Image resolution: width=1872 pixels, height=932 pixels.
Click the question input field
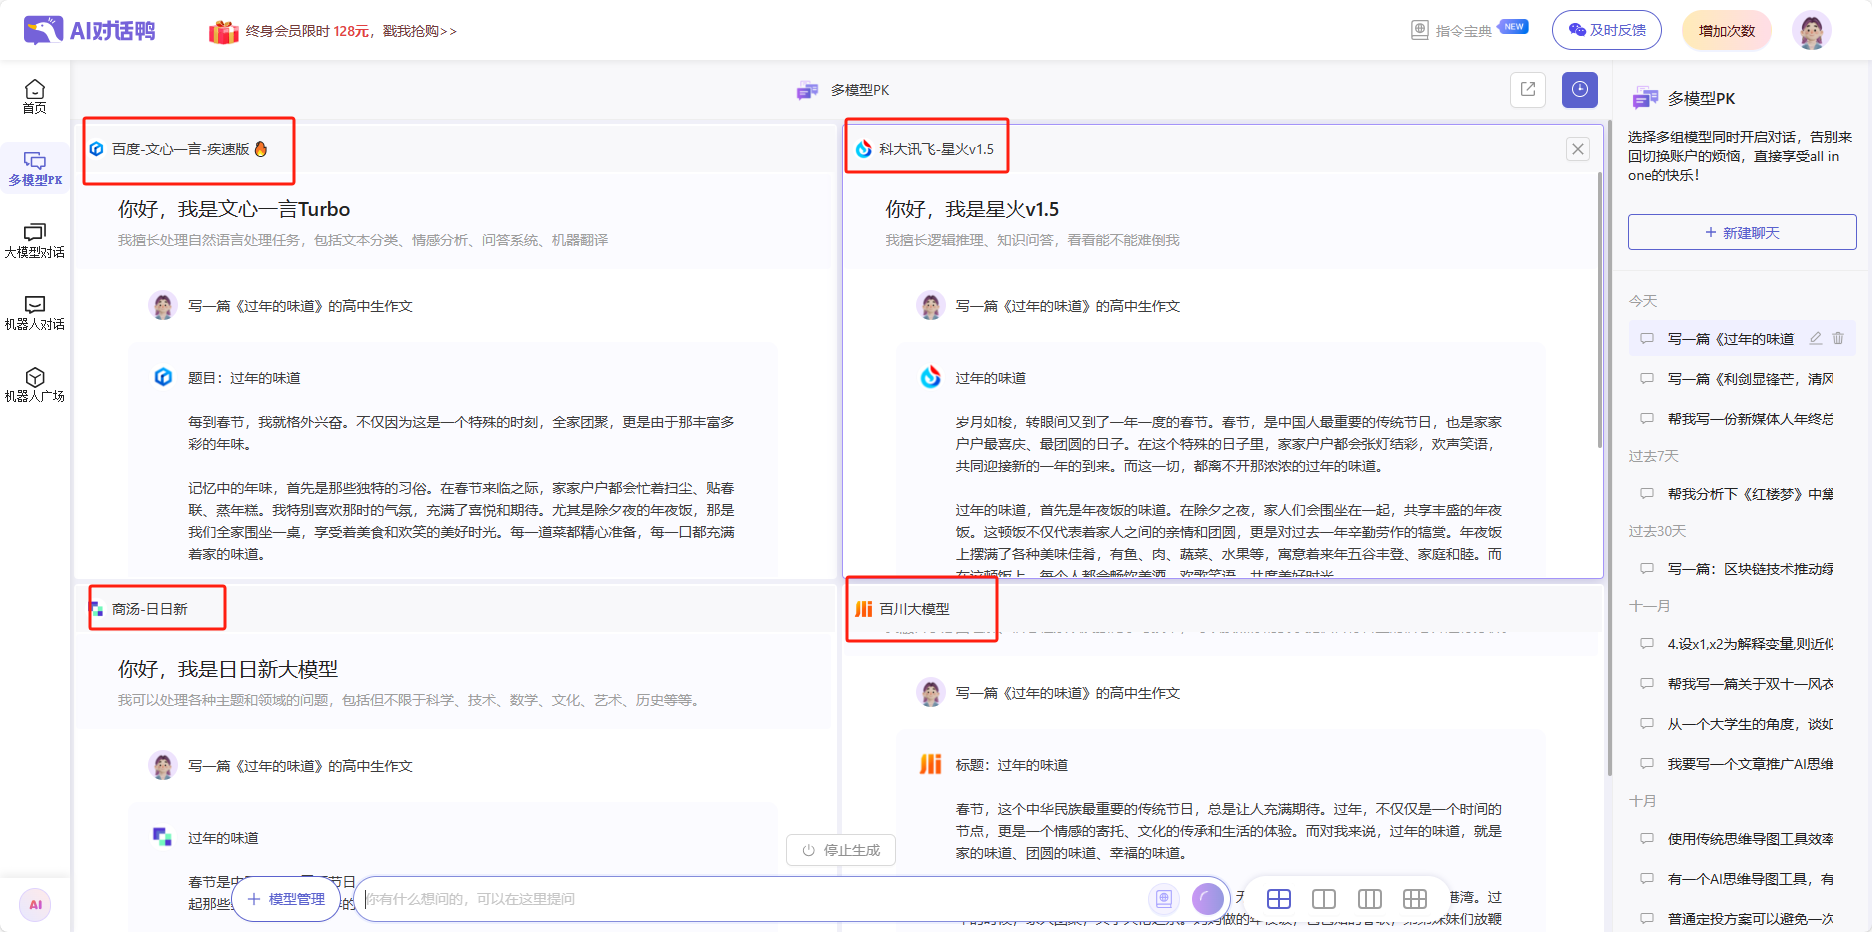(750, 899)
